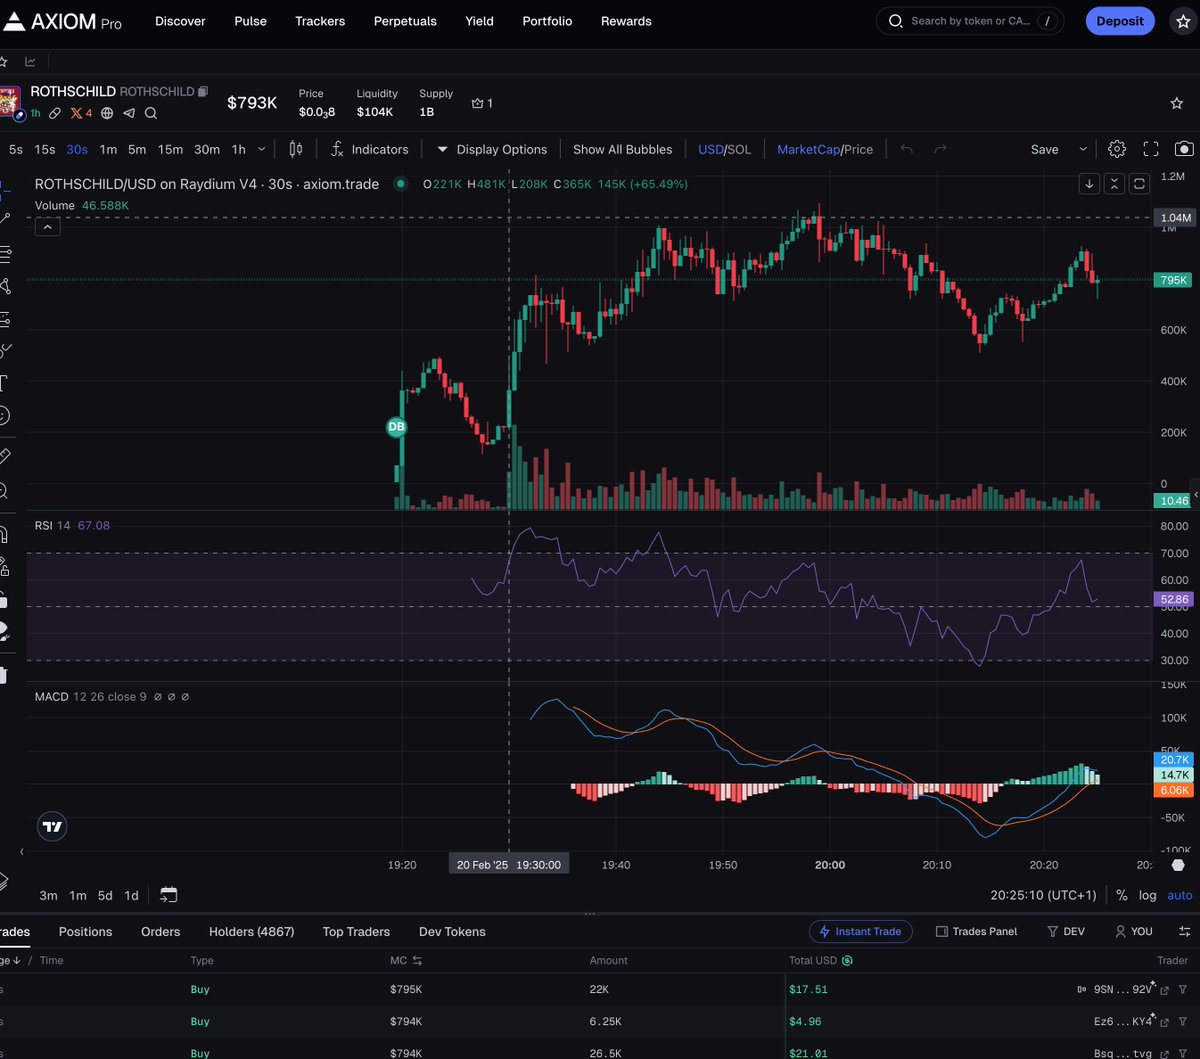This screenshot has height=1059, width=1200.
Task: Open the Trades Panel
Action: click(x=976, y=931)
